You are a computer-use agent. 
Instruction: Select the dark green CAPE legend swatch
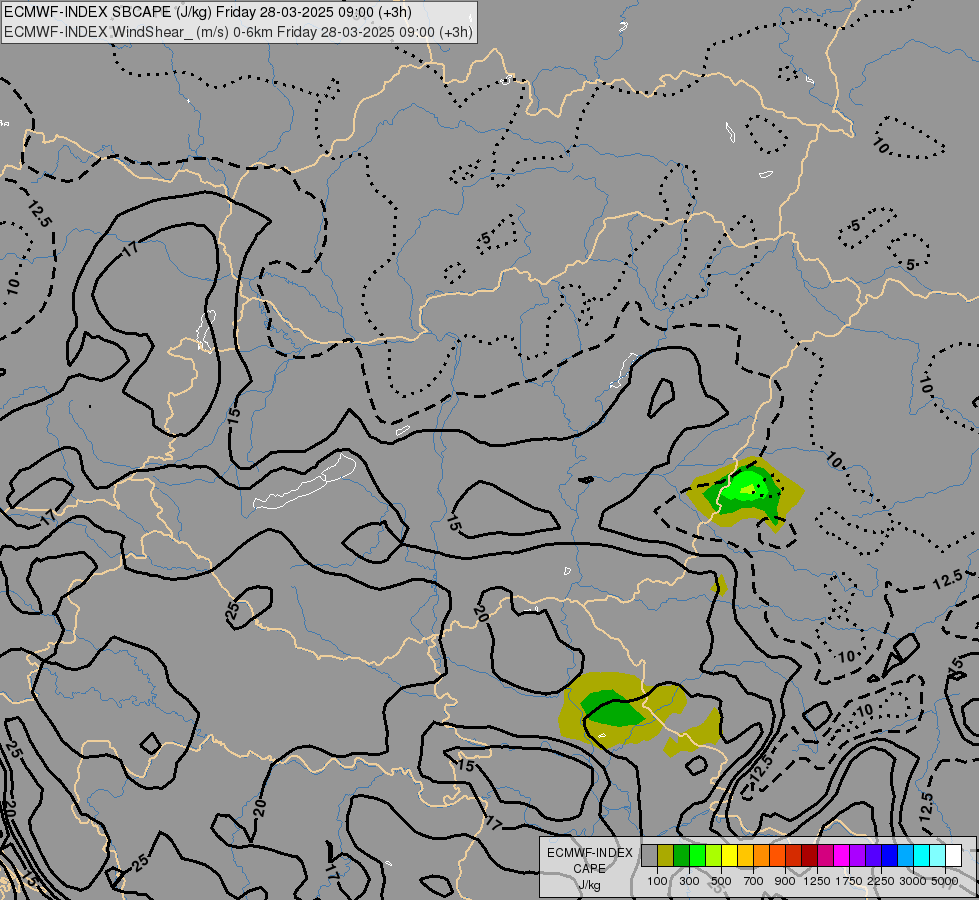[x=681, y=856]
